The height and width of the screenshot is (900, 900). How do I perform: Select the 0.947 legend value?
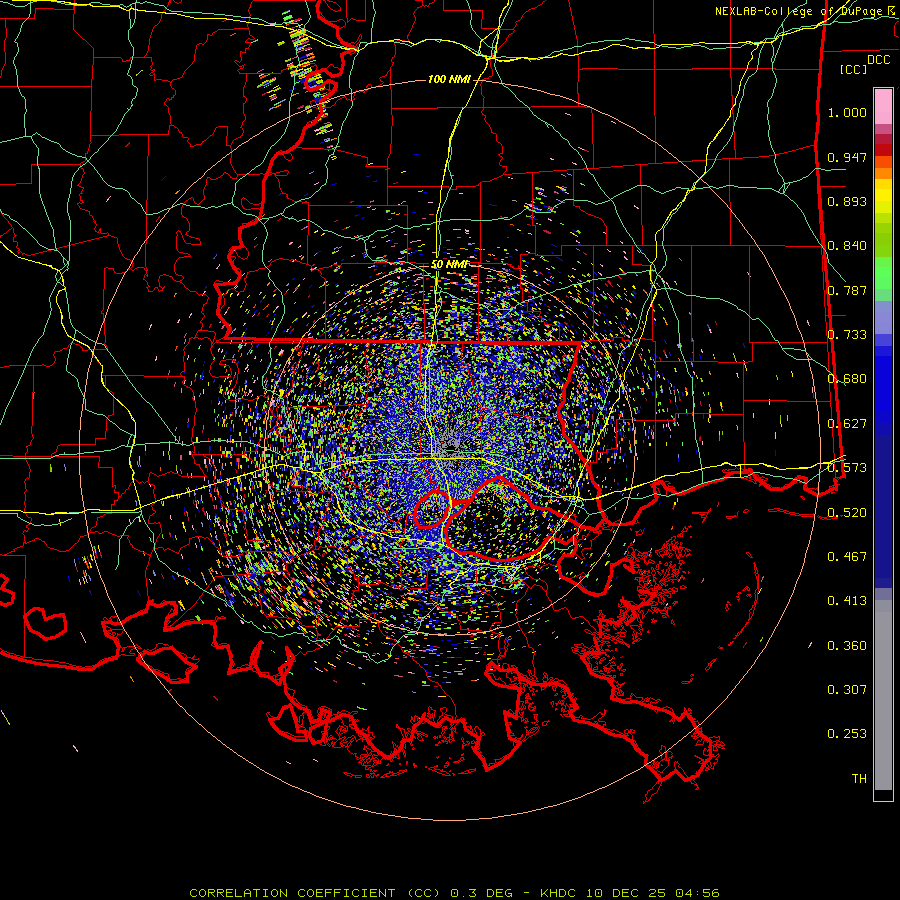(847, 157)
